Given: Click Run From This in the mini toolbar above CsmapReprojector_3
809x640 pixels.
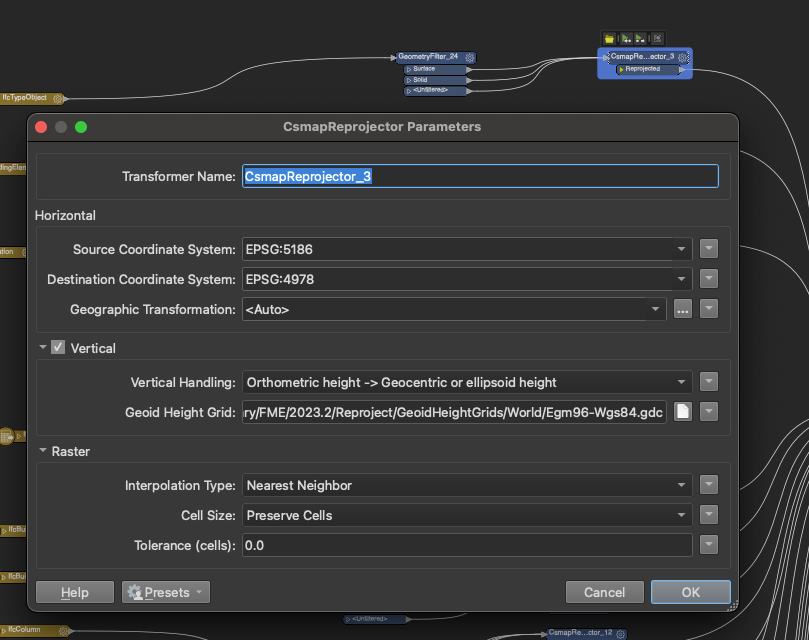Looking at the screenshot, I should [640, 39].
